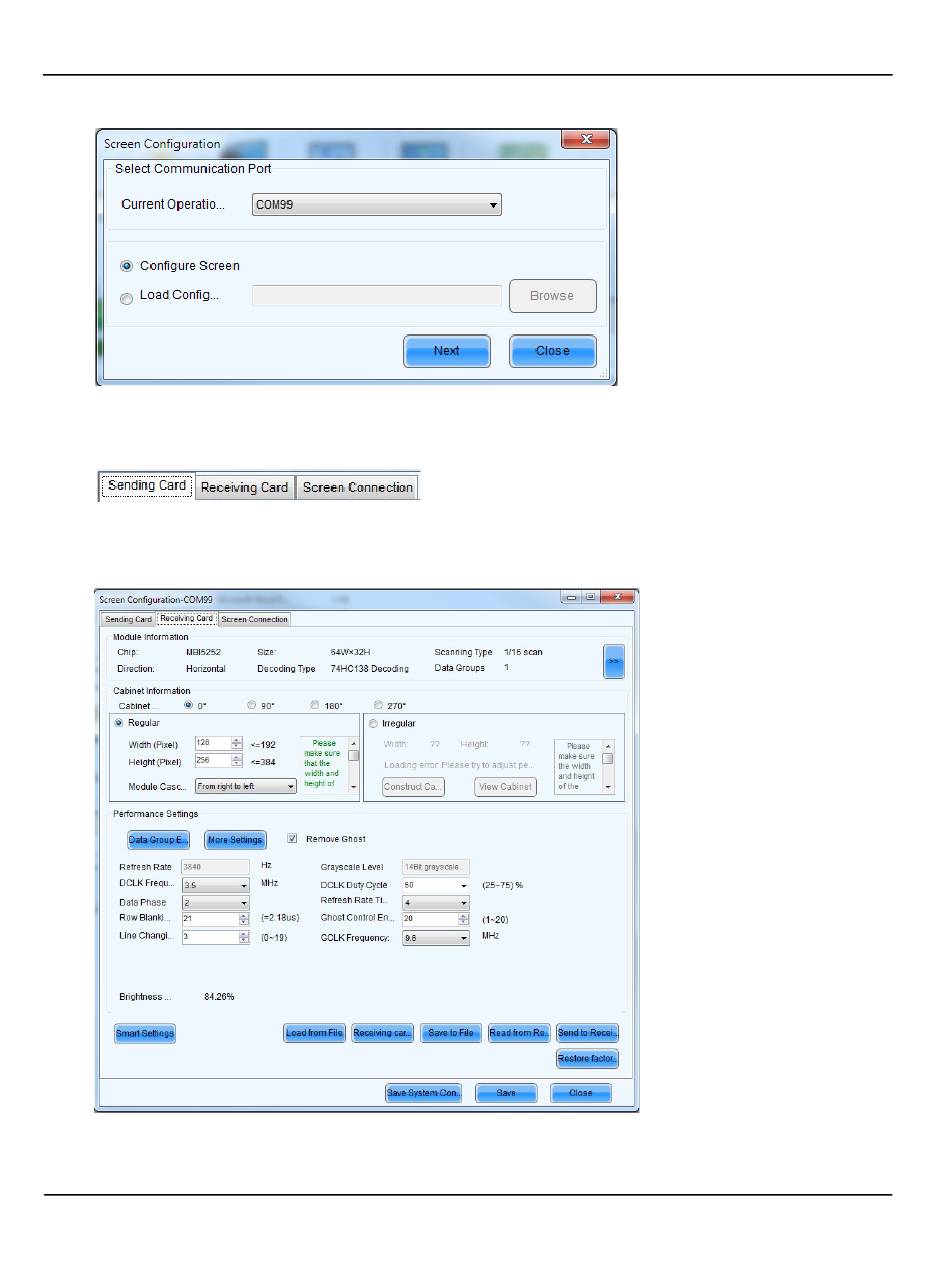Image resolution: width=950 pixels, height=1262 pixels.
Task: Click Close in the Select Communication Port dialog
Action: click(x=552, y=351)
